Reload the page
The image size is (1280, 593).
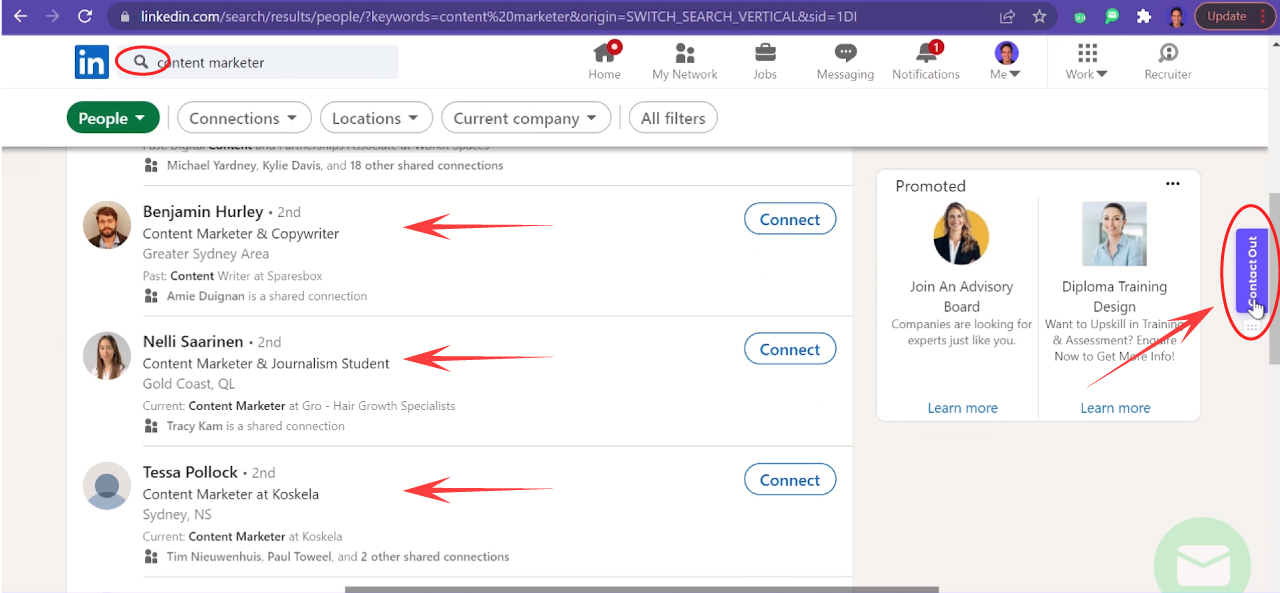85,16
